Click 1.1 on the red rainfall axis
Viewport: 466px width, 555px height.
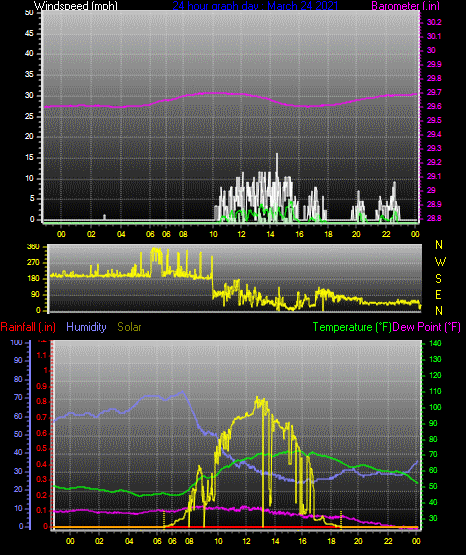click(x=42, y=355)
